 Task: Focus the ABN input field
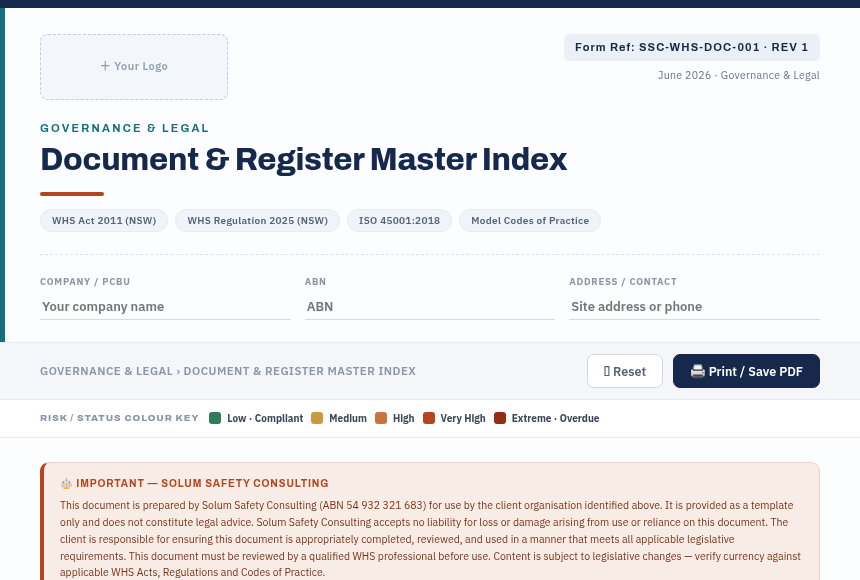pos(429,307)
